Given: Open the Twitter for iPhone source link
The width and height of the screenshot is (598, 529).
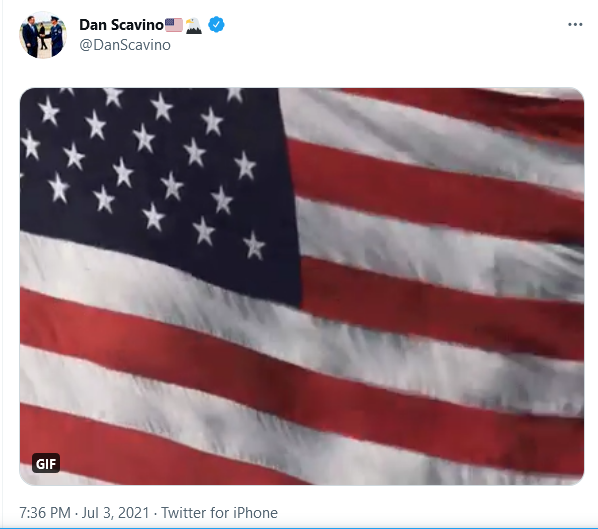Looking at the screenshot, I should [x=219, y=513].
